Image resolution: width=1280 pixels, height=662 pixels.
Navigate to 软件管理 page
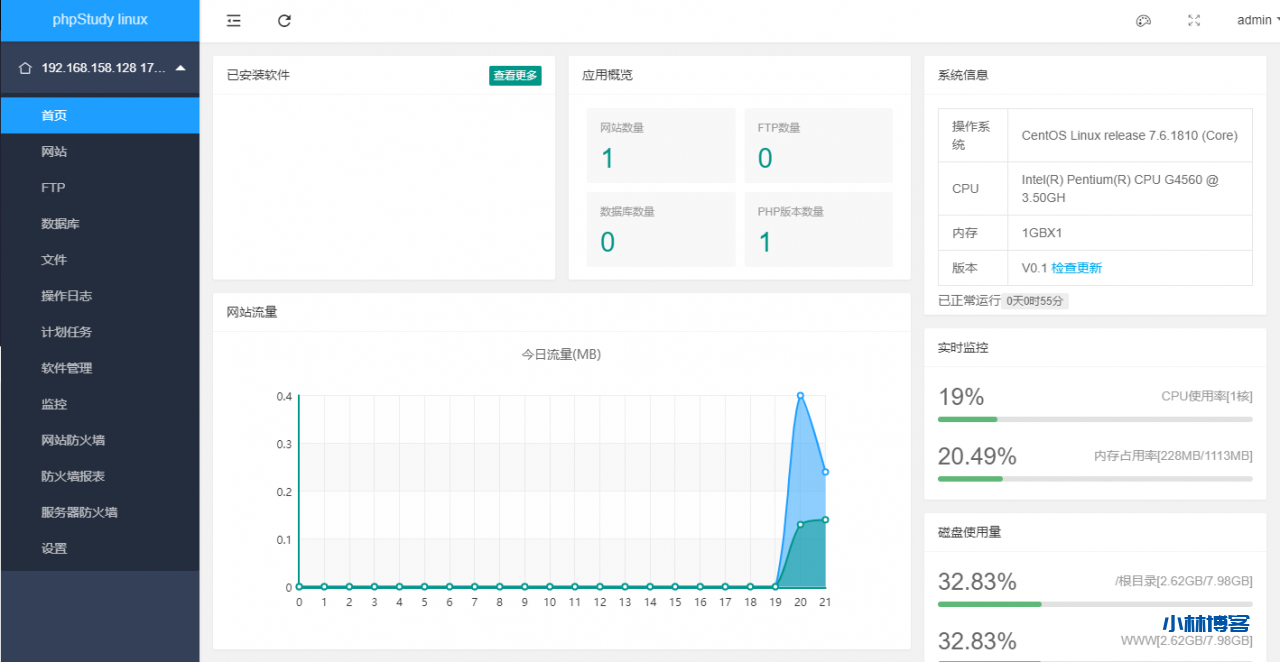pos(66,368)
